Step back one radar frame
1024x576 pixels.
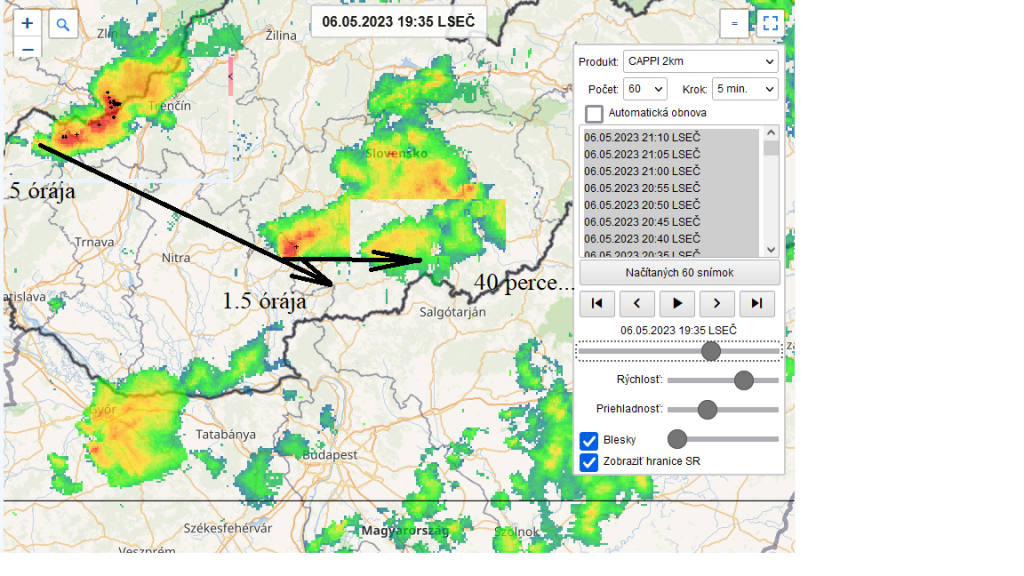637,302
